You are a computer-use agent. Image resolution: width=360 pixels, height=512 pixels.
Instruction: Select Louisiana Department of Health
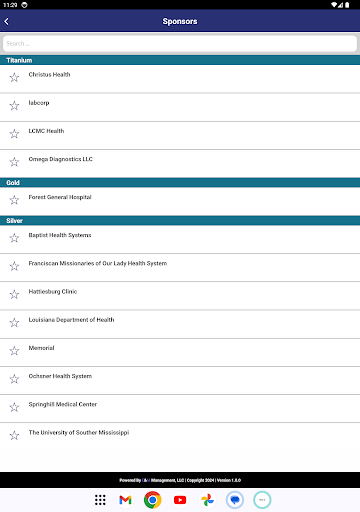tap(180, 324)
